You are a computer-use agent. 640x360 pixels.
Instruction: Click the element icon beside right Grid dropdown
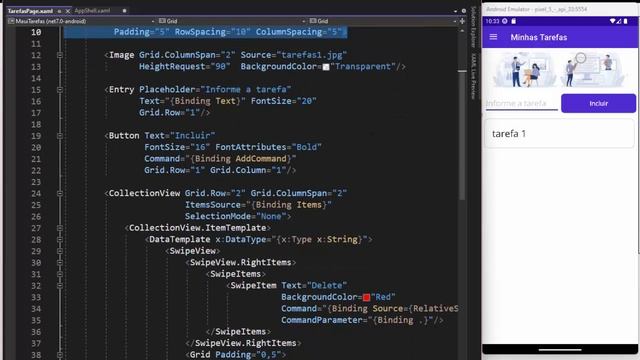[313, 21]
